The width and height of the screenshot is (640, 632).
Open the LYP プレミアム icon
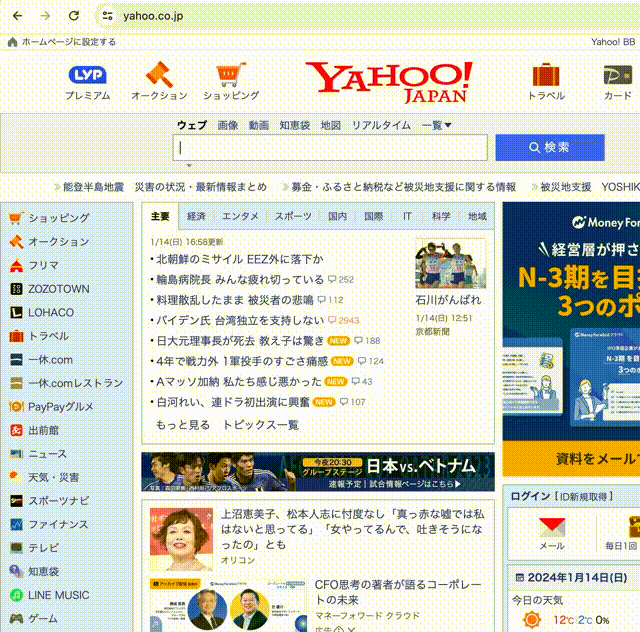coord(88,75)
